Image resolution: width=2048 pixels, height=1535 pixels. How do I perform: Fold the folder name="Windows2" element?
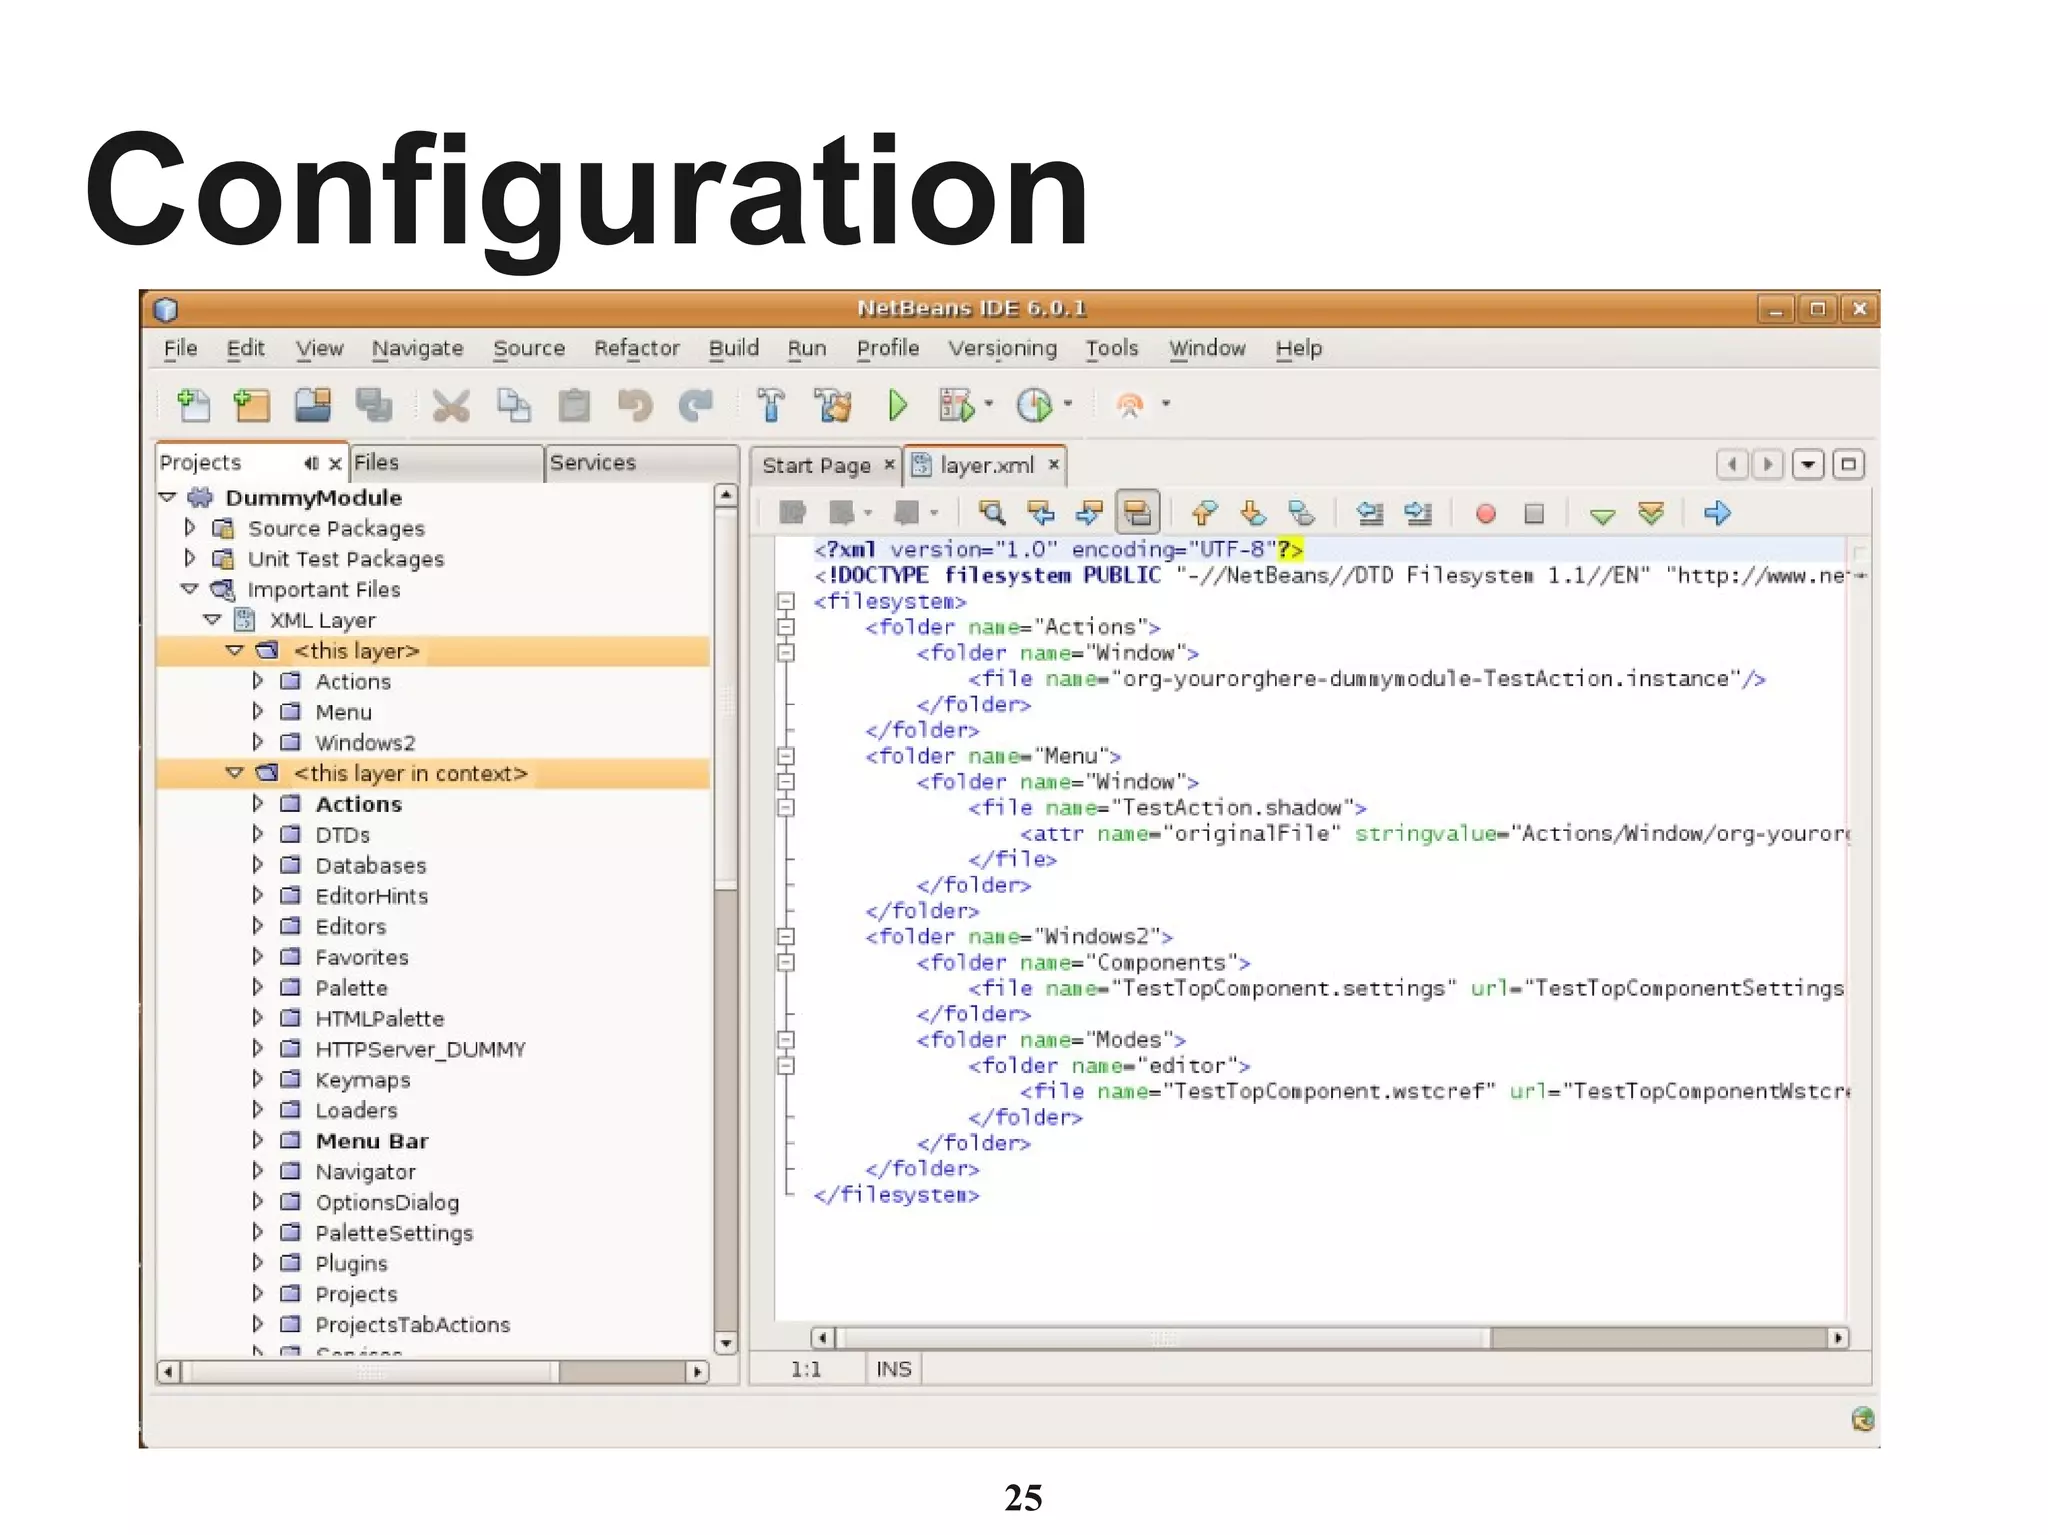tap(786, 936)
